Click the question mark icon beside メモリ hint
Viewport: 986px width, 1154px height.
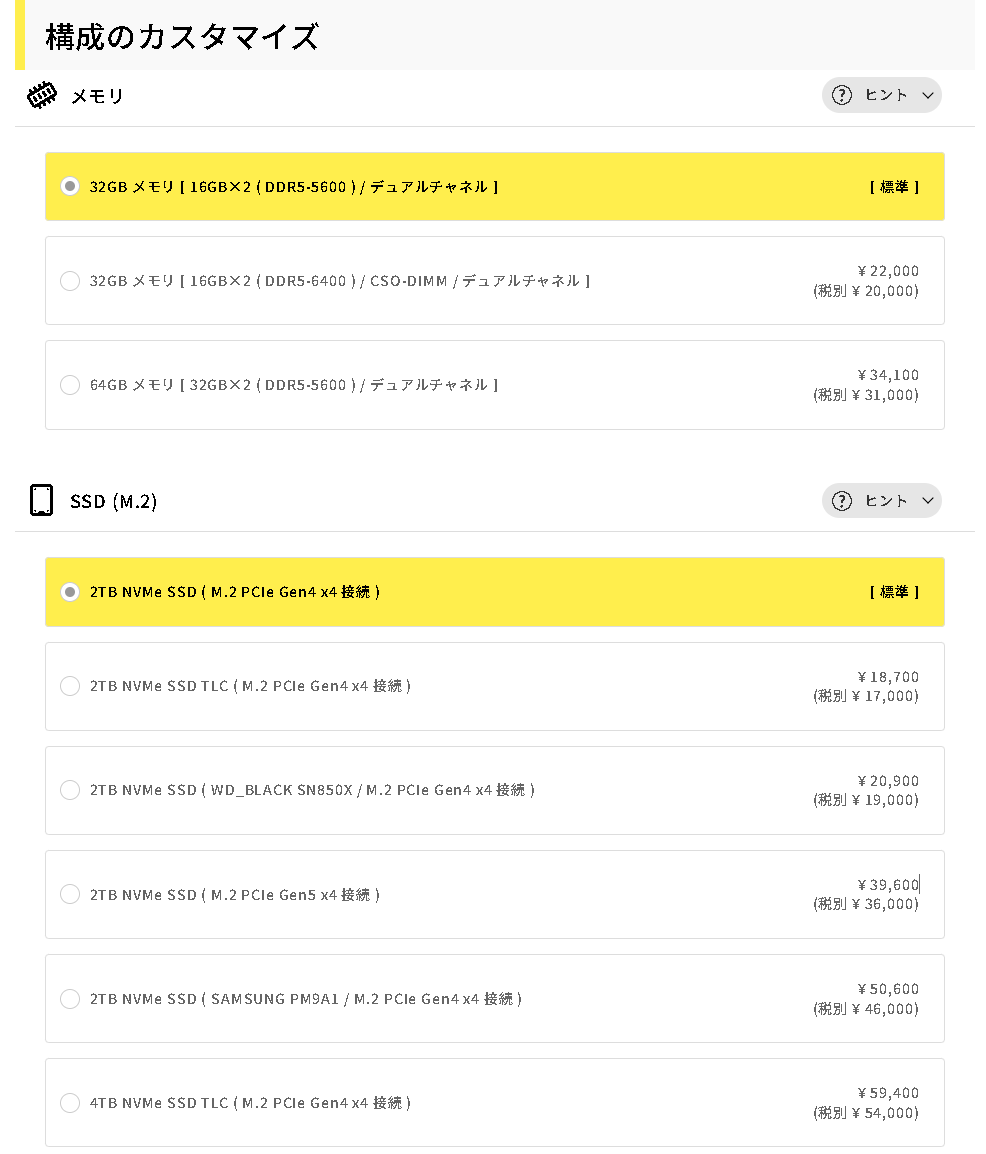click(842, 95)
